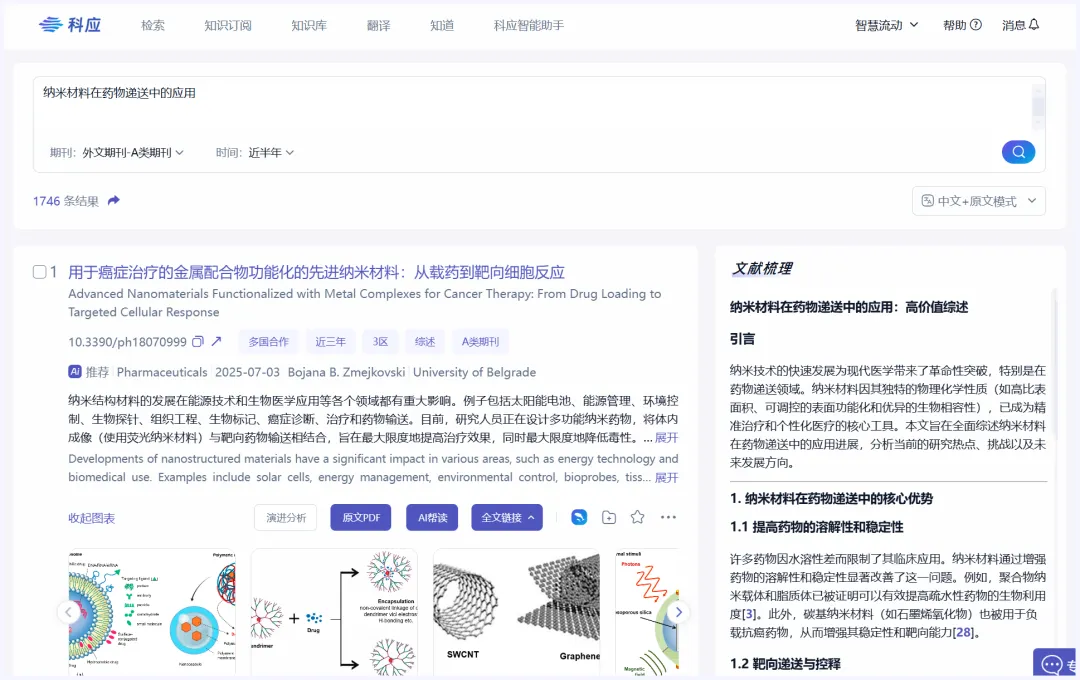Click the 3区 tag
The image size is (1080, 680).
click(380, 342)
